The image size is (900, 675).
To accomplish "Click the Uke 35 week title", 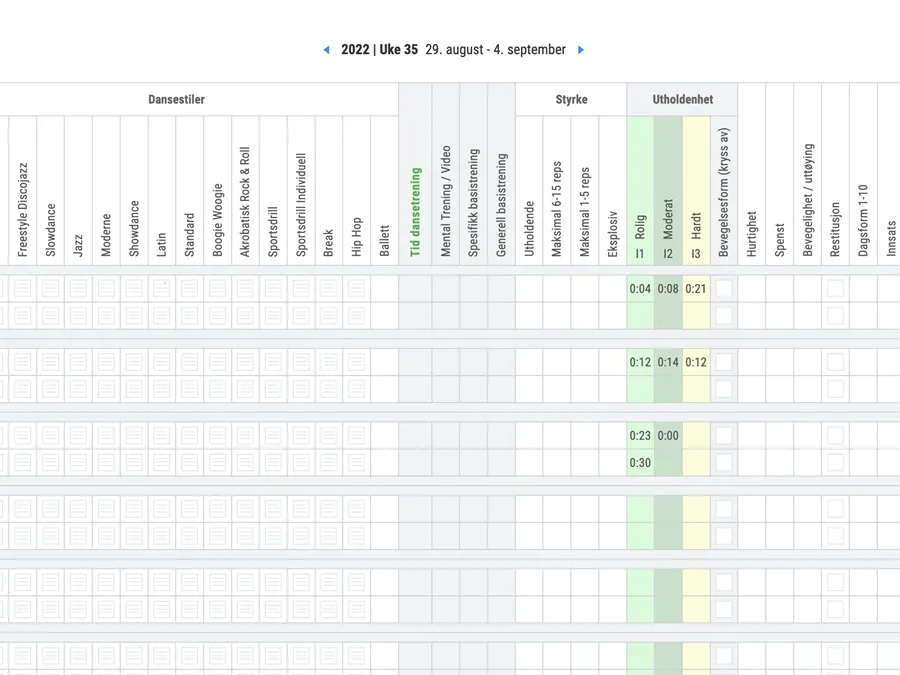I will pos(379,50).
